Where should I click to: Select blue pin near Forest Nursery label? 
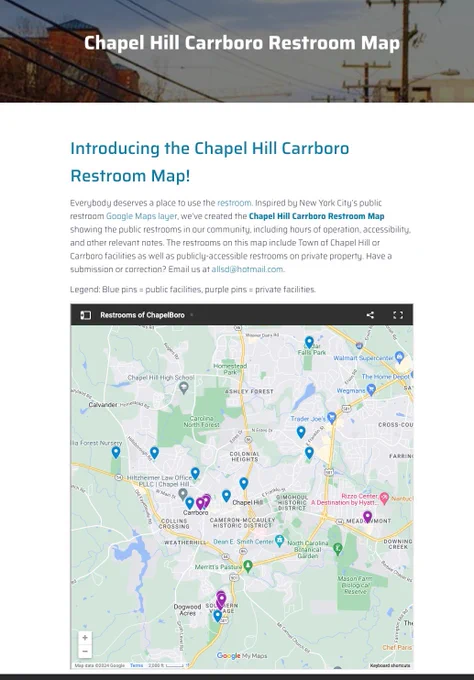pos(116,452)
